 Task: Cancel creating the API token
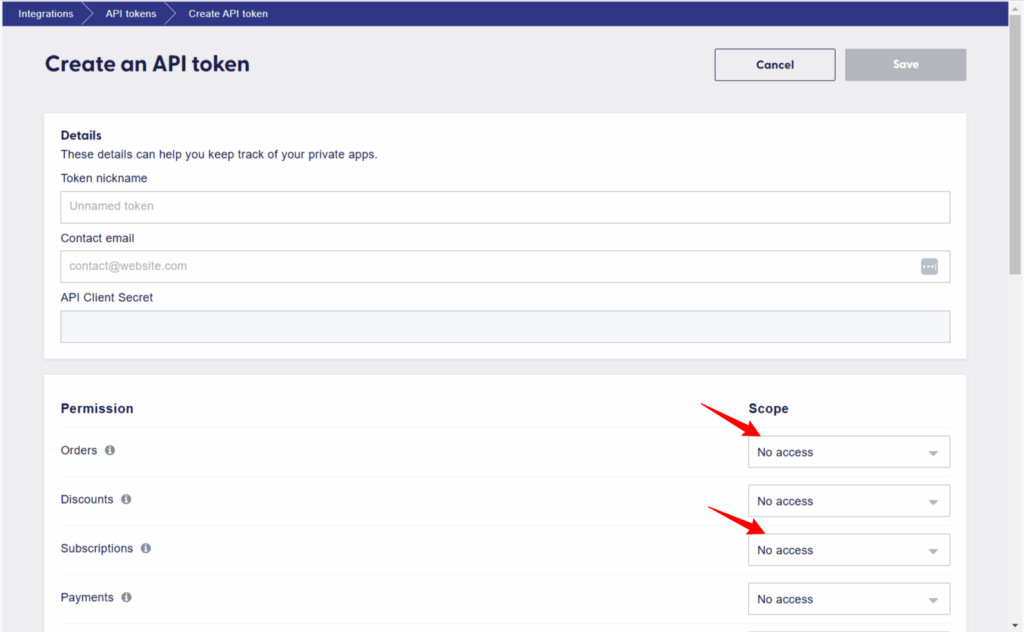(774, 64)
